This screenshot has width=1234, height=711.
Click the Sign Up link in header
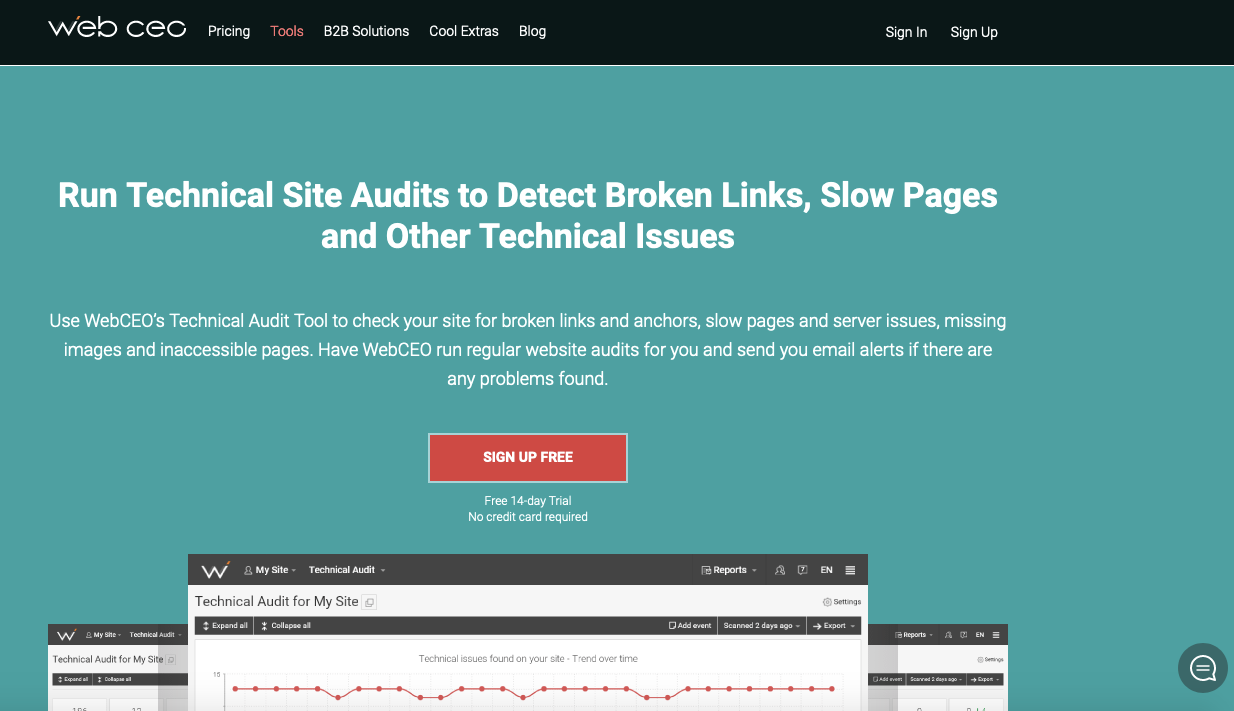[x=974, y=32]
